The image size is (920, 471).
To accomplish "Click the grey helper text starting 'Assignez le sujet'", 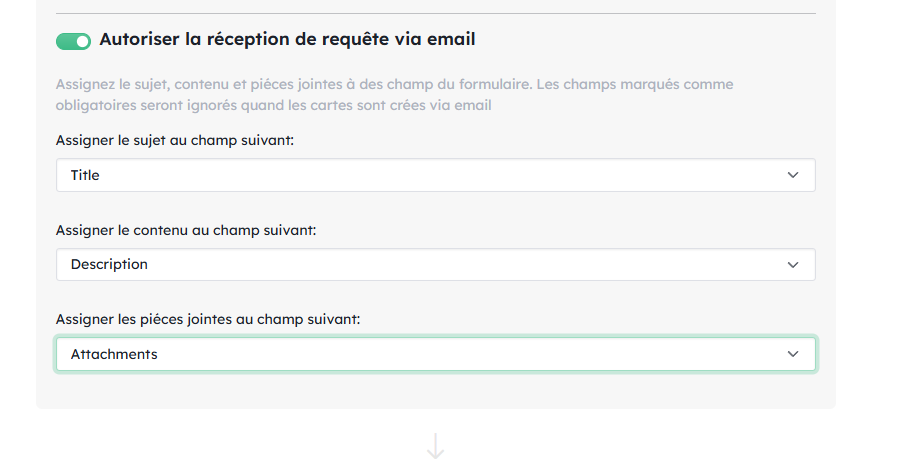I will 395,85.
